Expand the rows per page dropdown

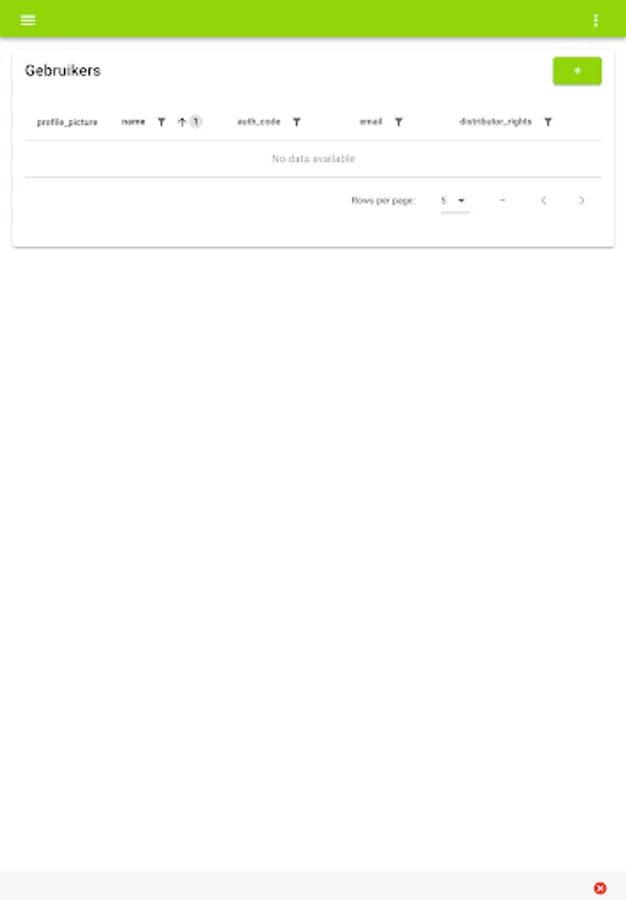(461, 200)
